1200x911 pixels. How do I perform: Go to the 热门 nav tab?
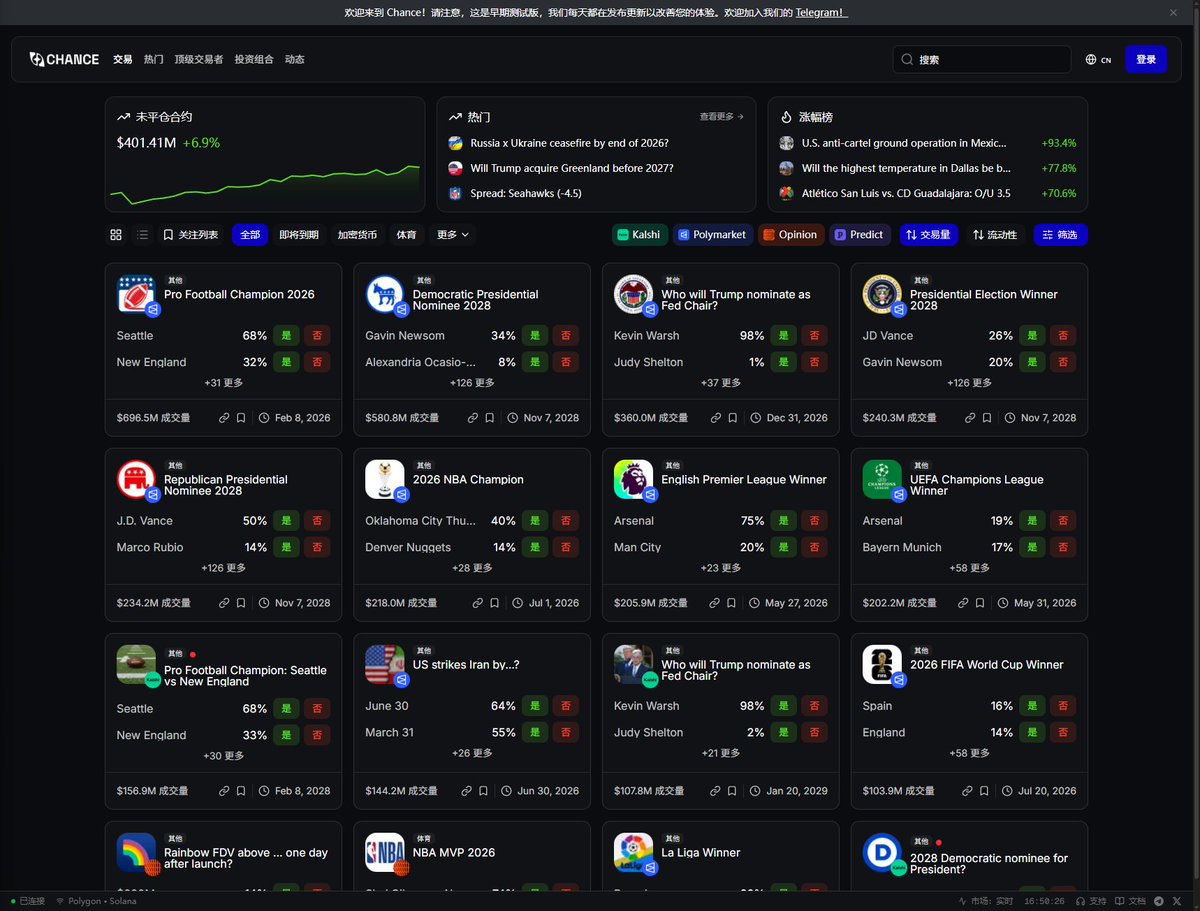(153, 60)
